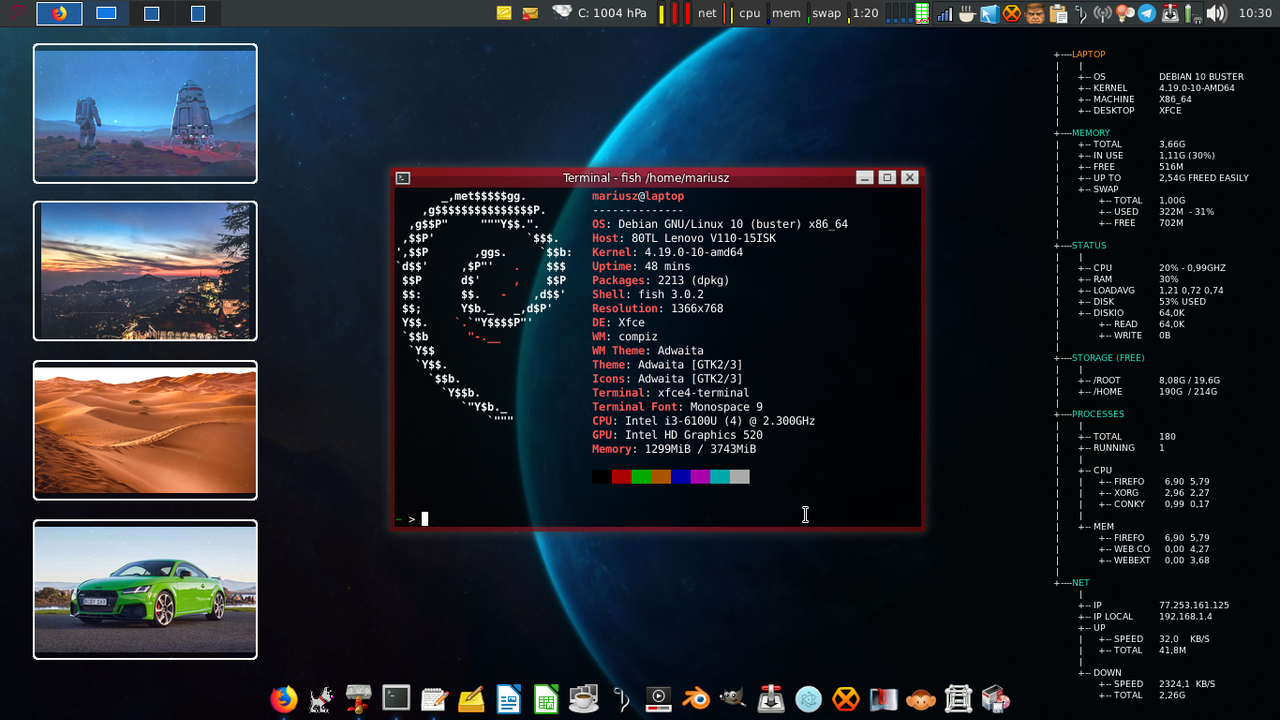Open weather applet showing 1004 hPa
The width and height of the screenshot is (1280, 720).
[601, 13]
